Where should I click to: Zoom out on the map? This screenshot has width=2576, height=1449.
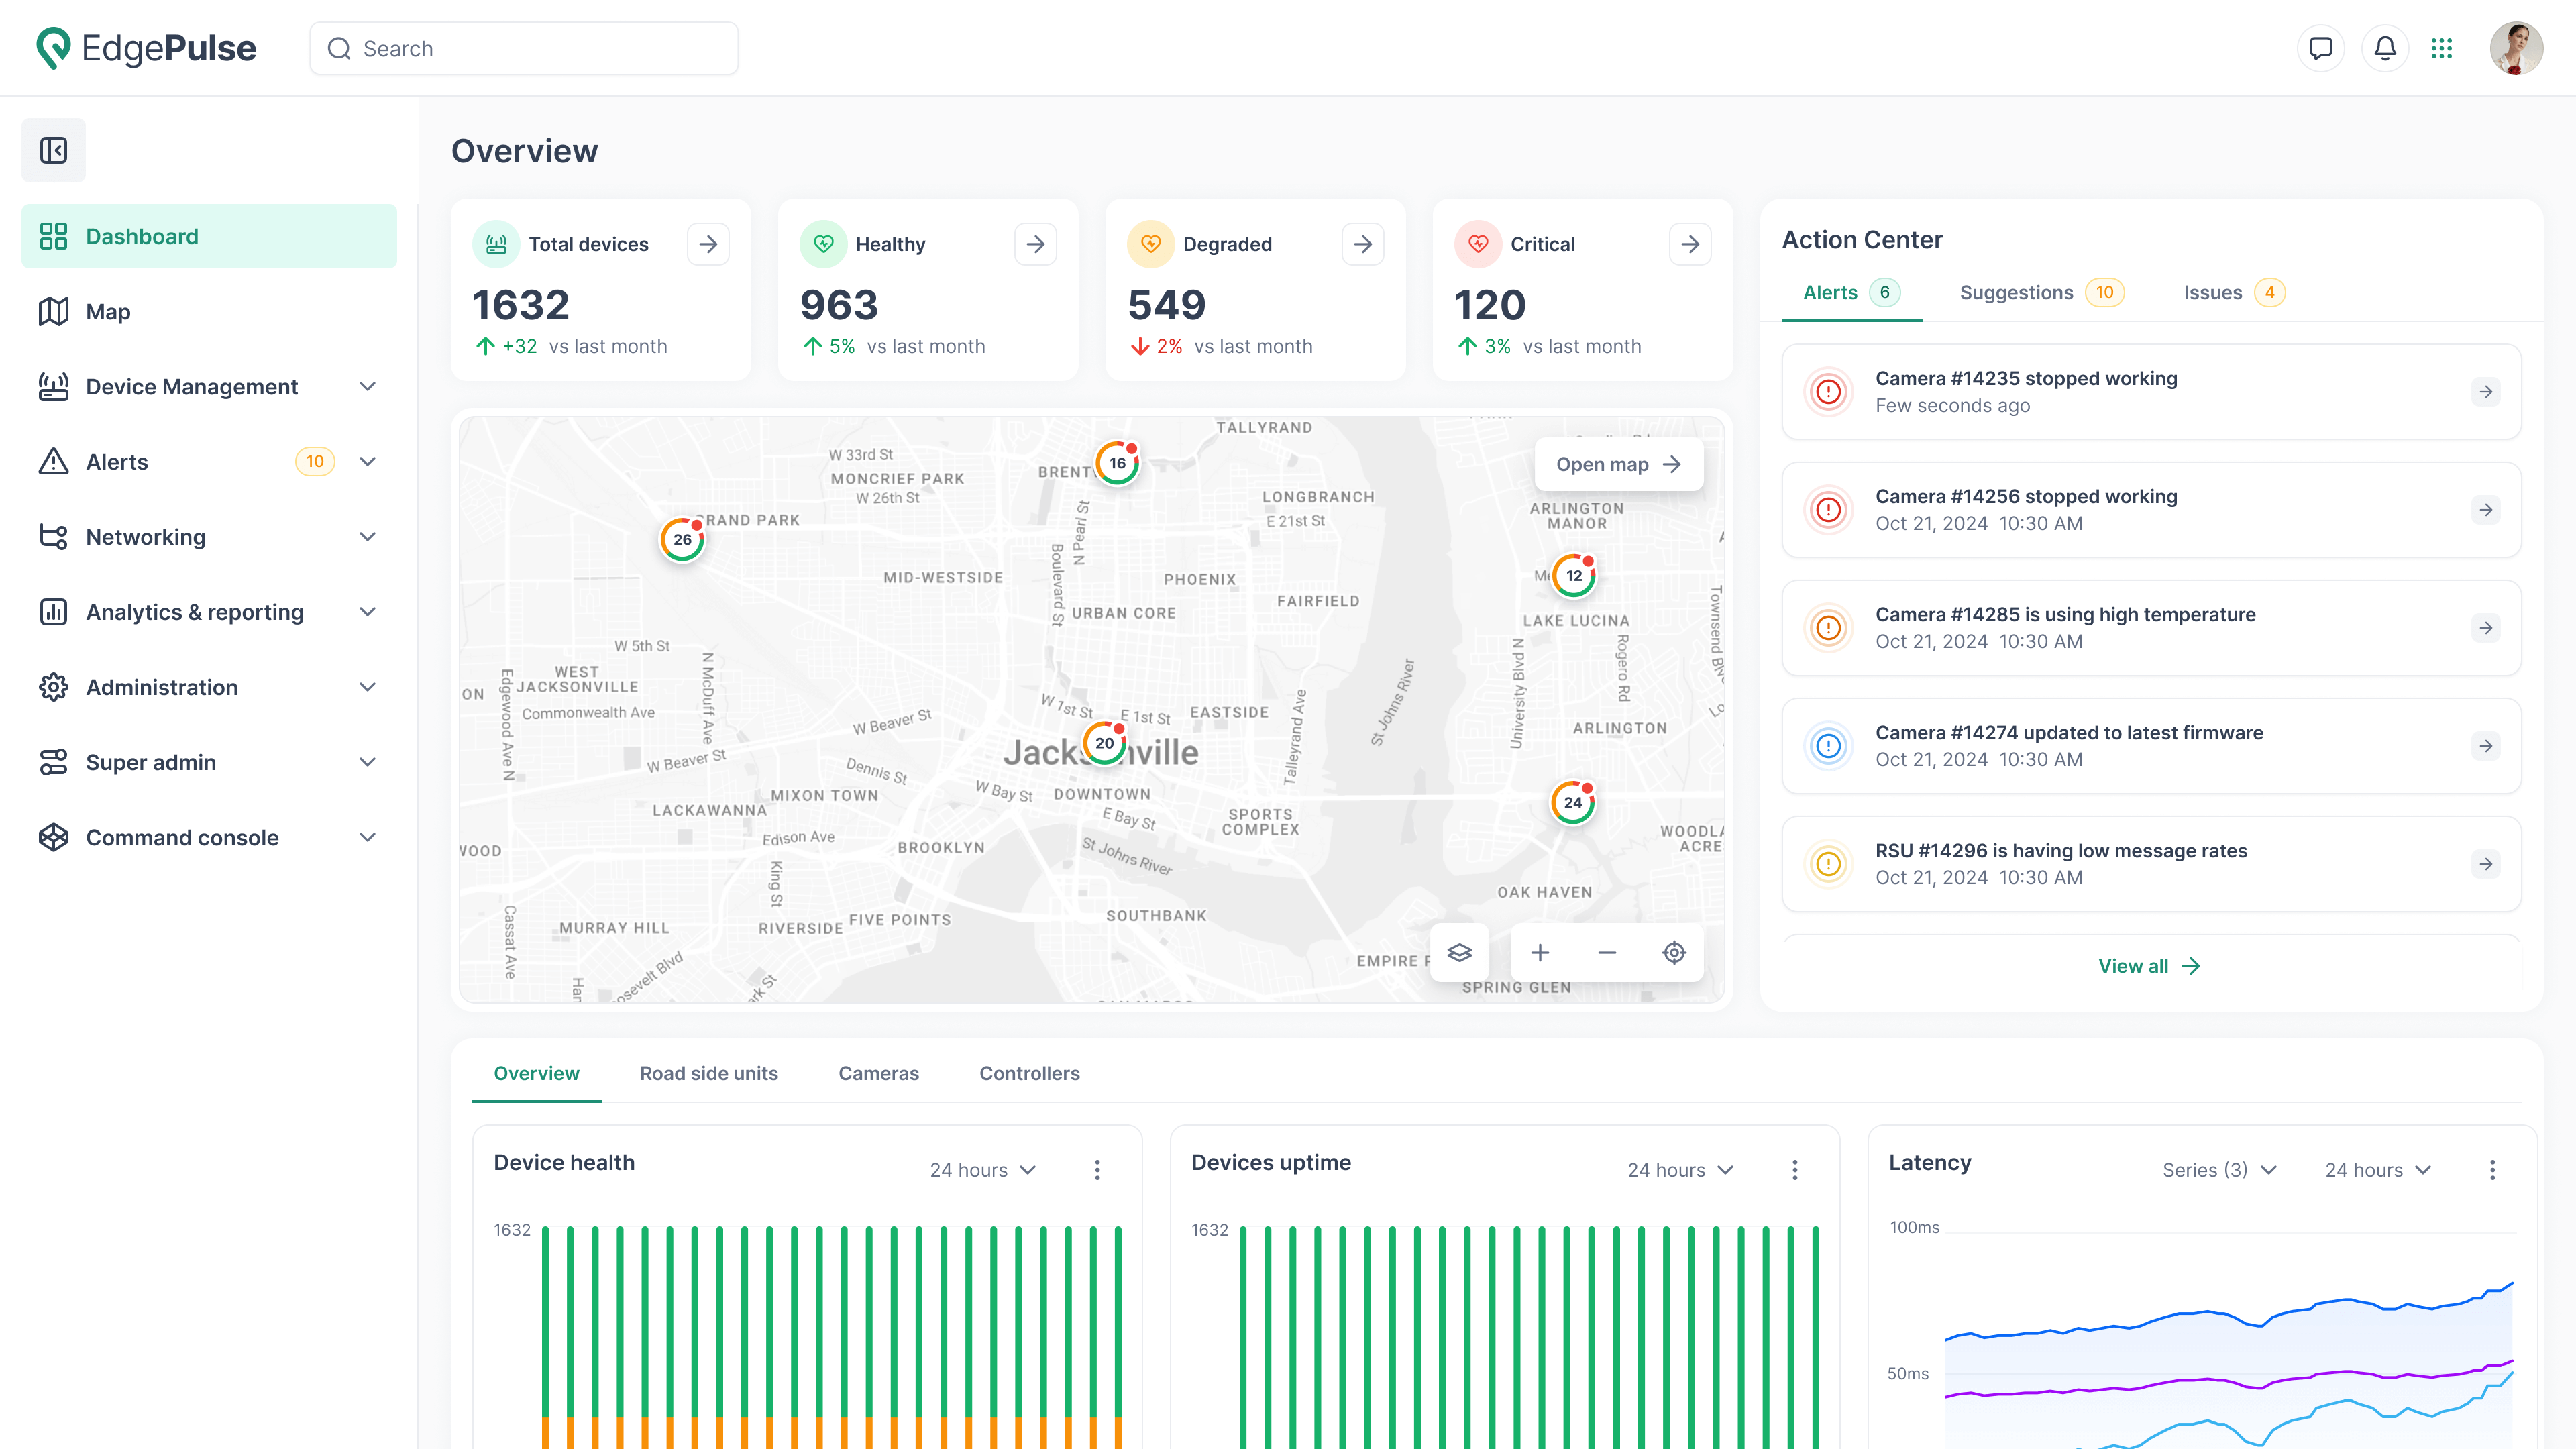click(1607, 952)
